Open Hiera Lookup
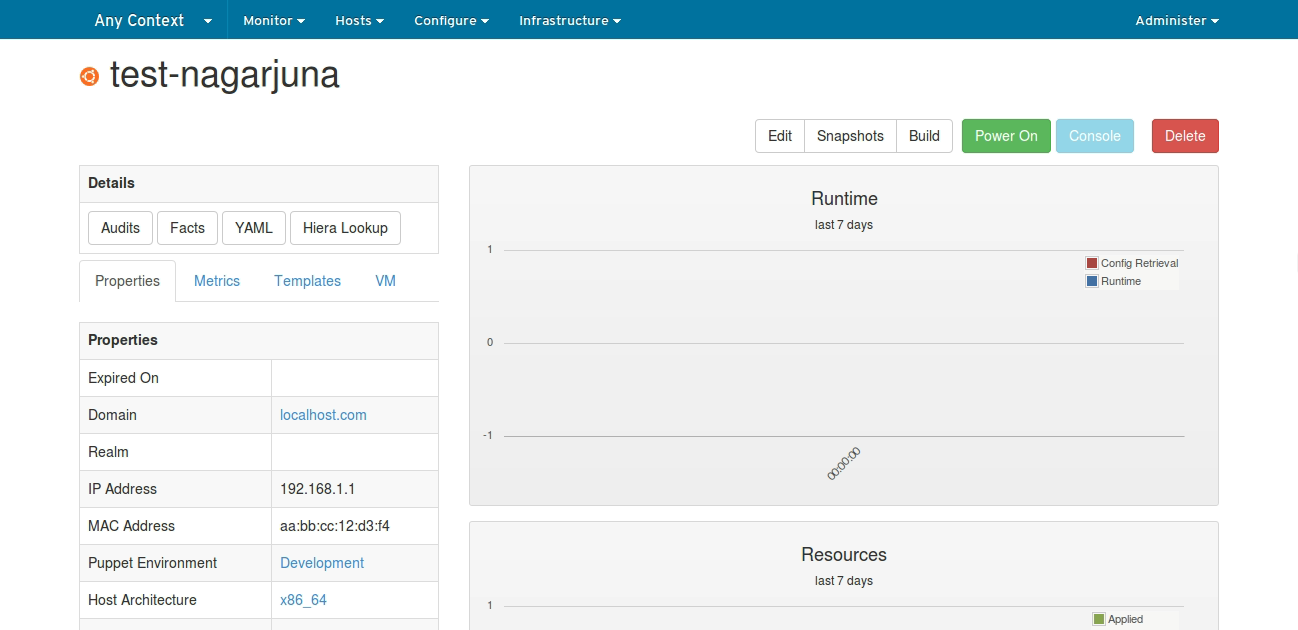 345,228
